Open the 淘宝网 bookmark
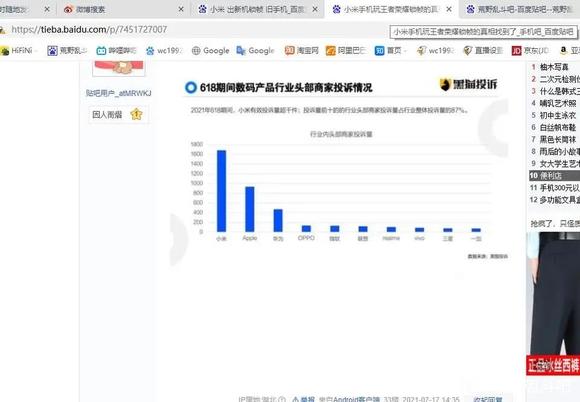Viewport: 580px width, 402px height. 301,51
